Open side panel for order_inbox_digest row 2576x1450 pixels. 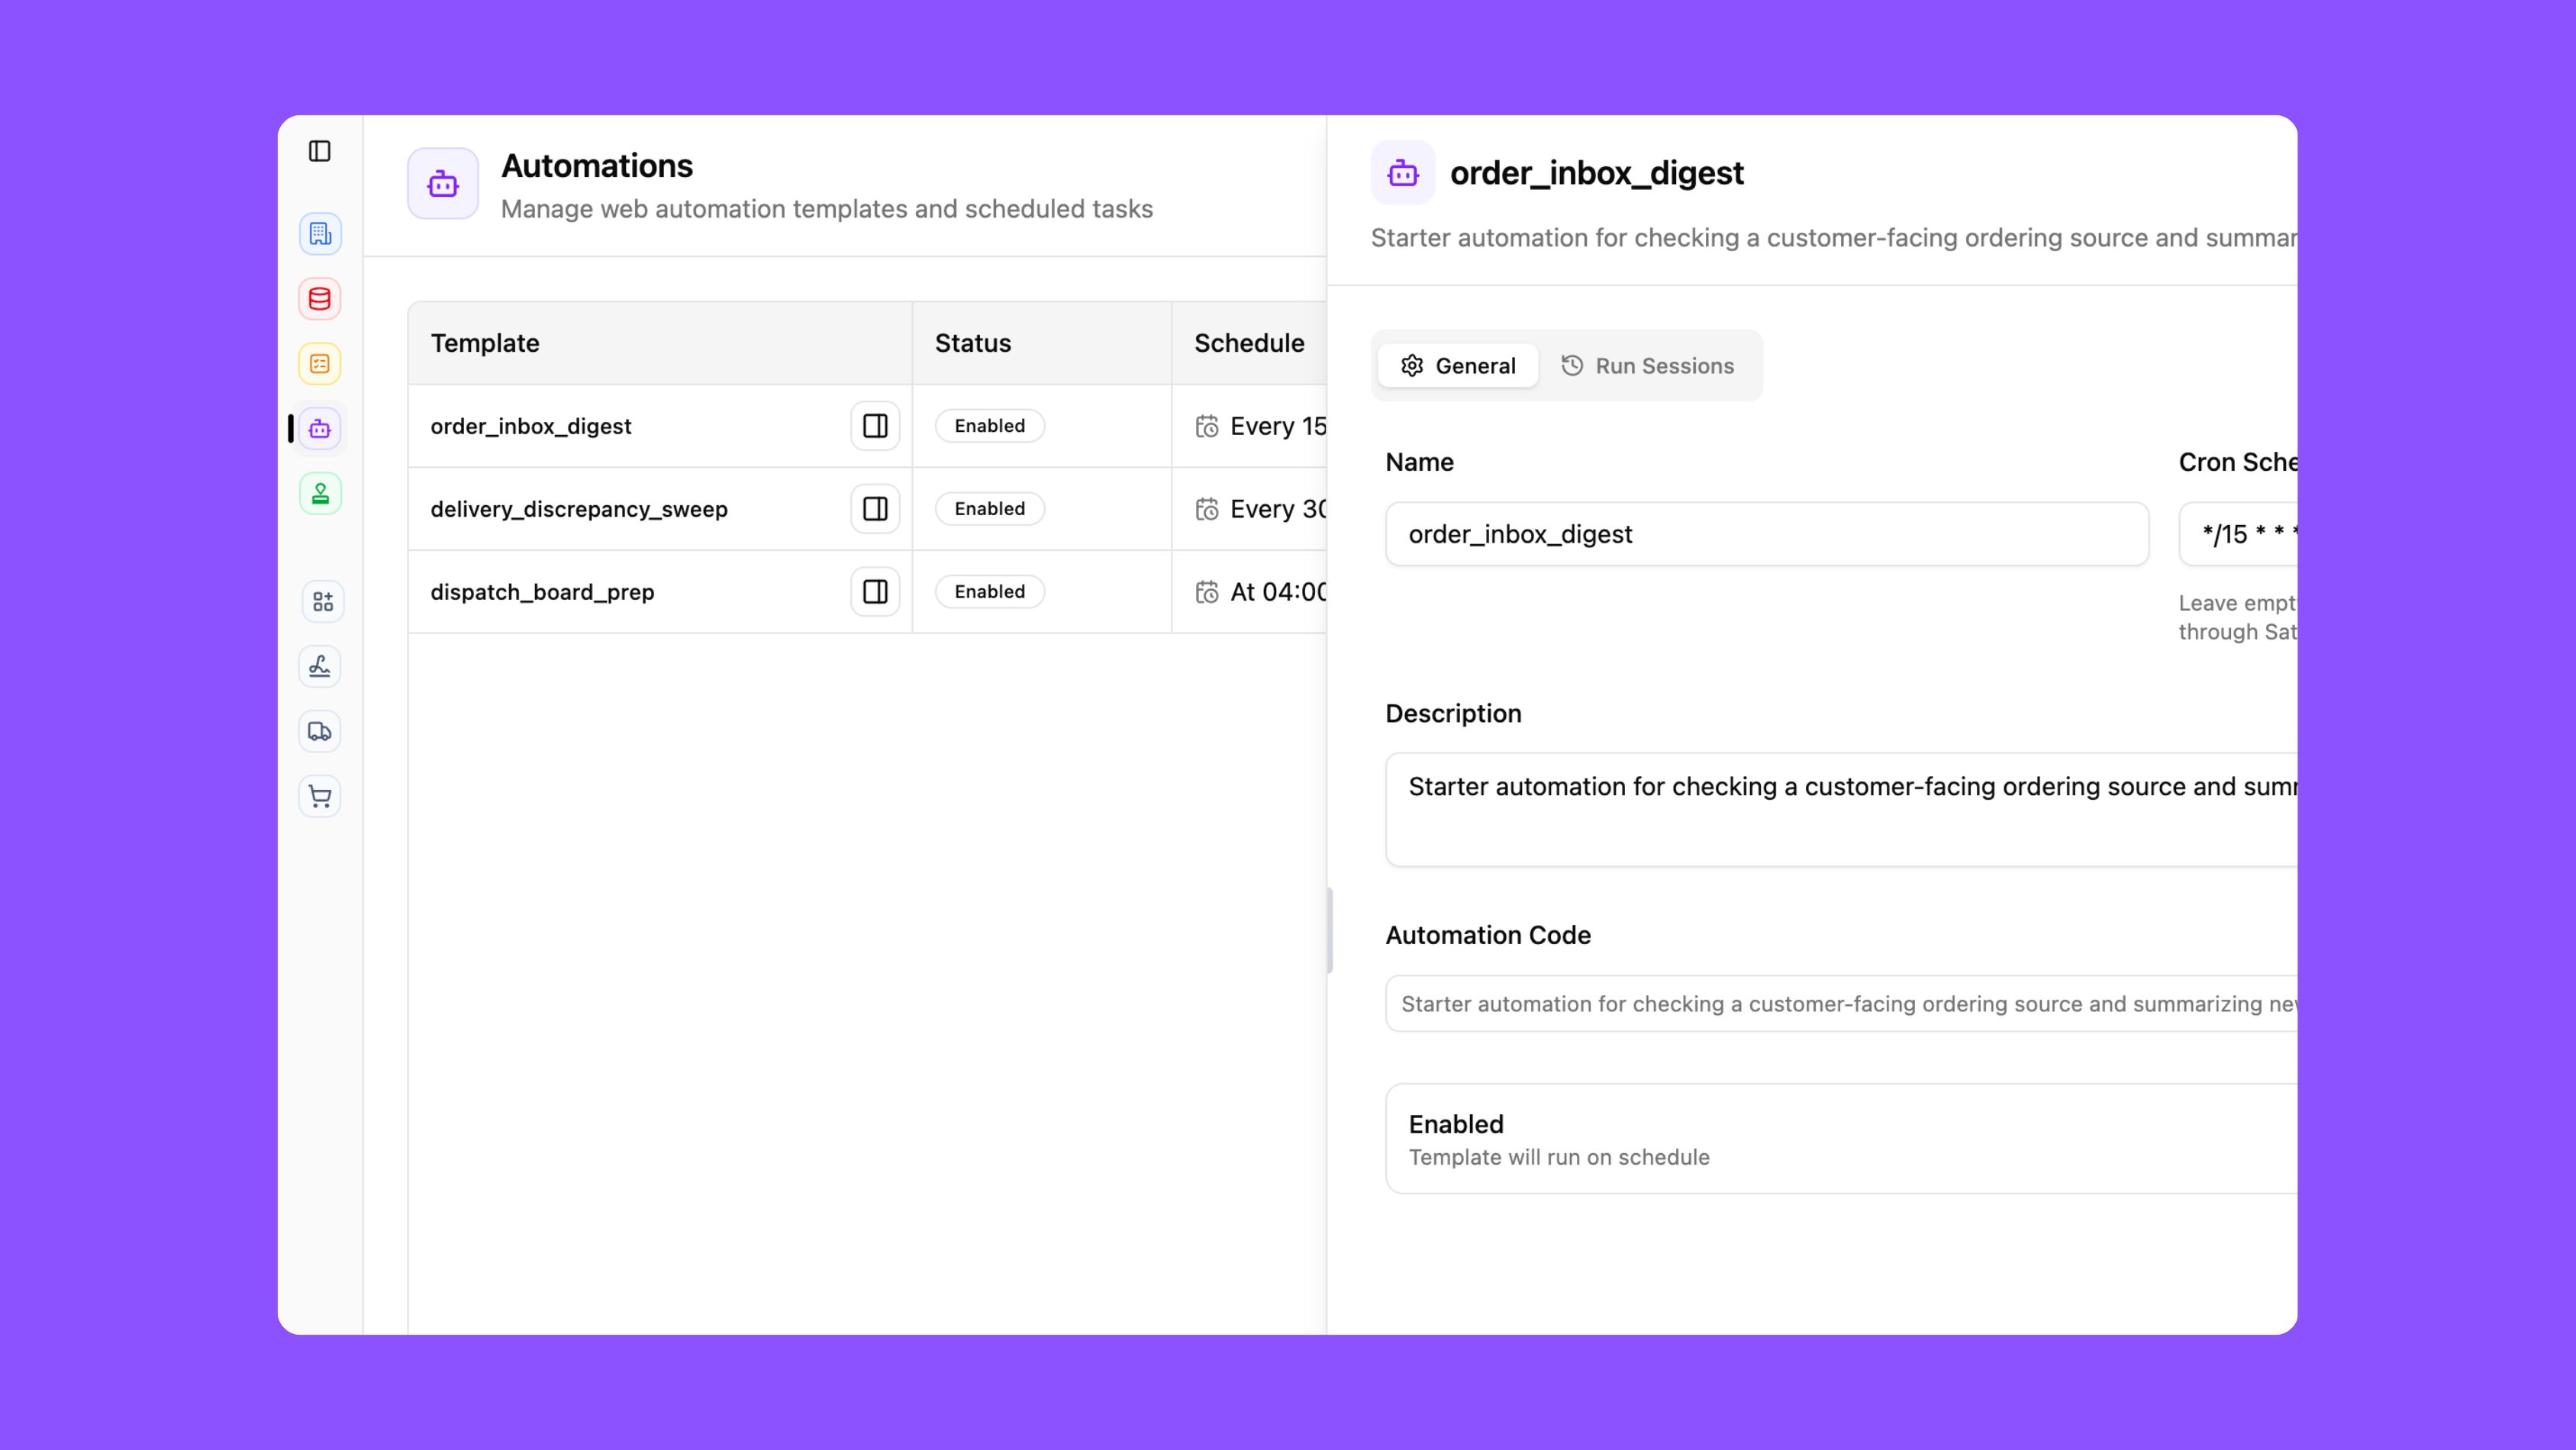tap(874, 425)
